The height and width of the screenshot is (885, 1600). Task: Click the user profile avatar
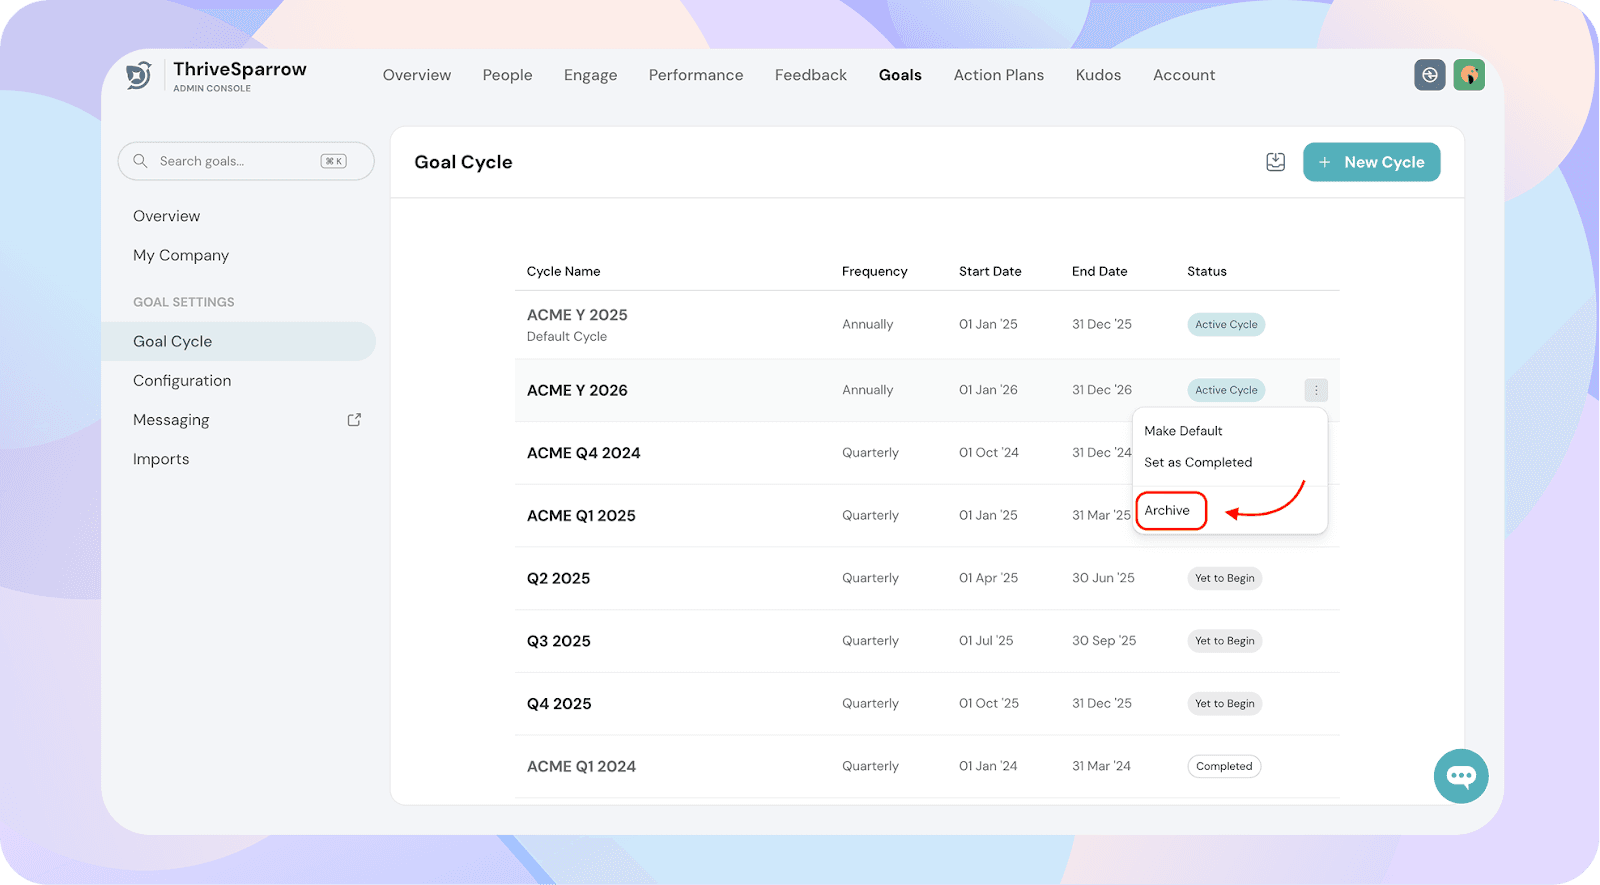pos(1468,75)
